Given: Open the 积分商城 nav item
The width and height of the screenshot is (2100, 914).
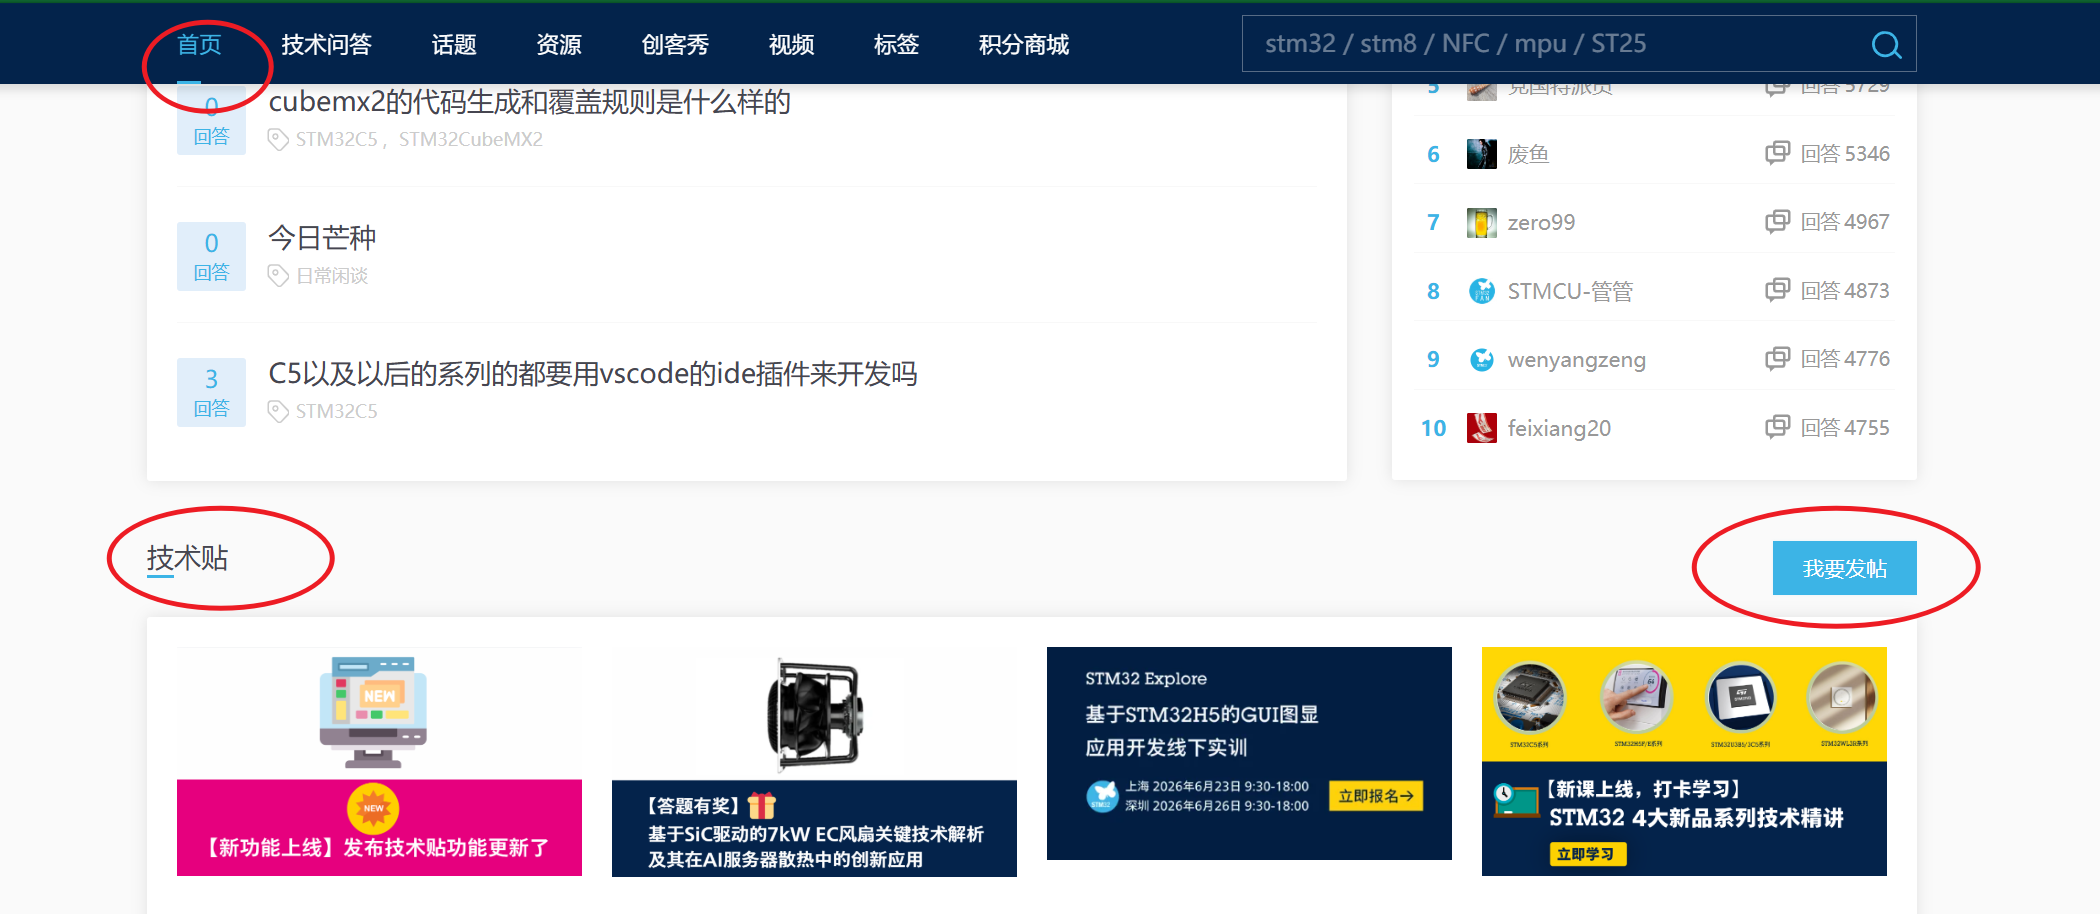Looking at the screenshot, I should tap(1024, 45).
